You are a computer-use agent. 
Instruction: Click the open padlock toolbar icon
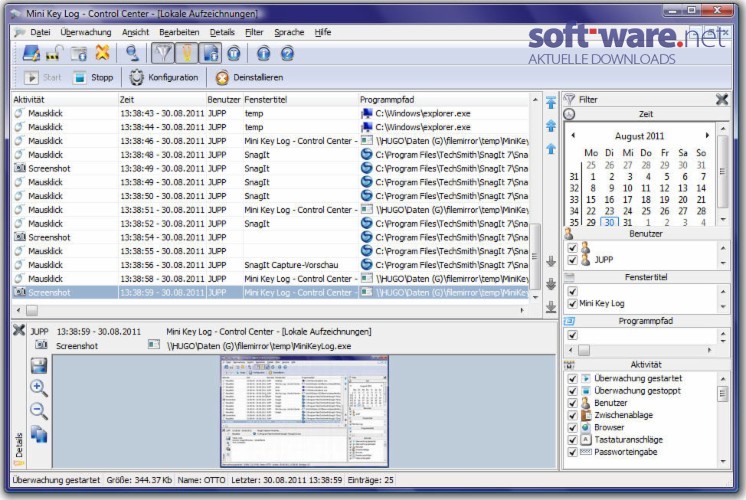pos(54,53)
